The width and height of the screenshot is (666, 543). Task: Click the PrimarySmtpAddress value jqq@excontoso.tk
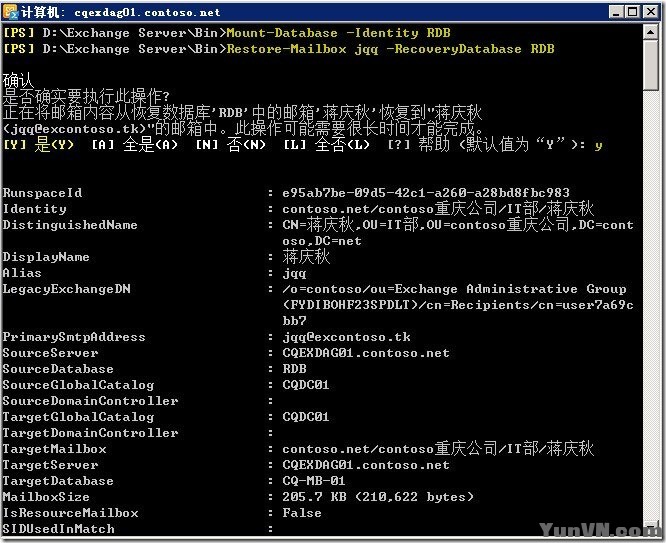tap(347, 337)
